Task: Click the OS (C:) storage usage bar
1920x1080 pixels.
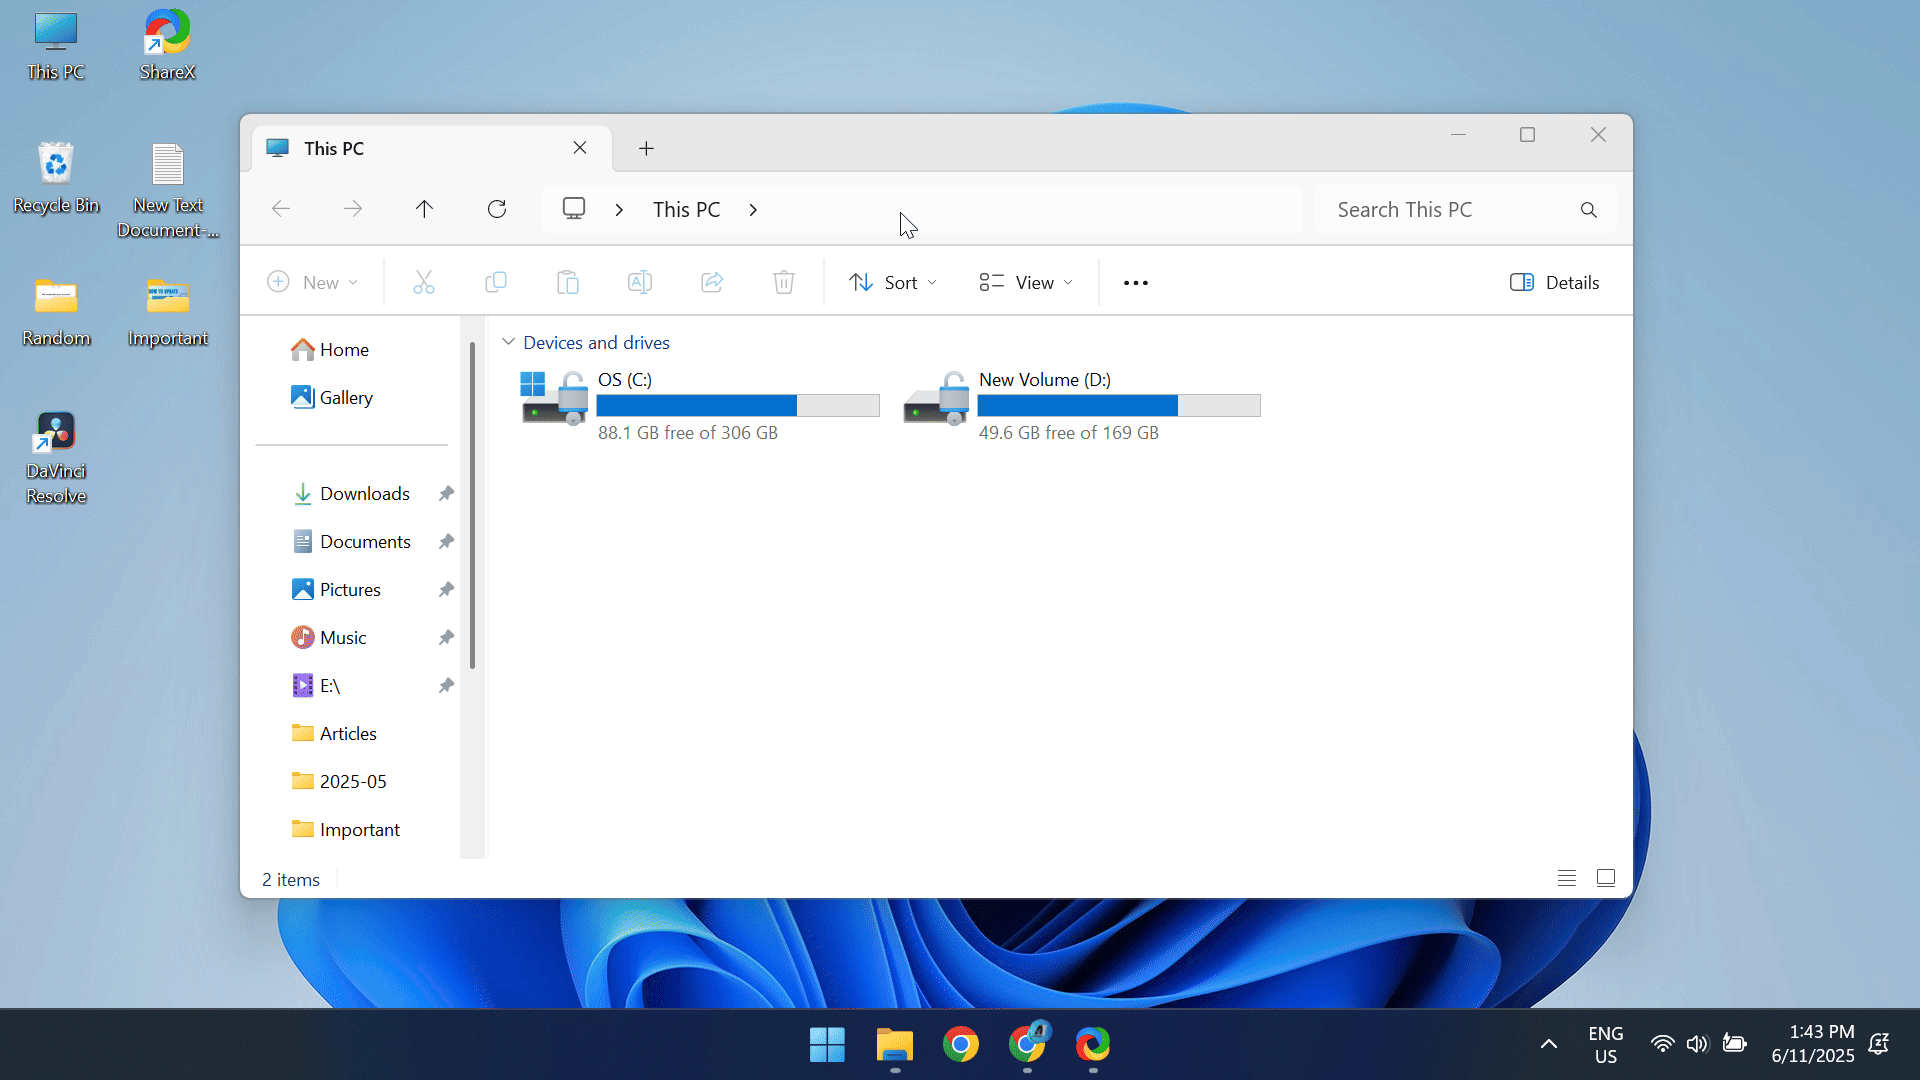Action: point(738,405)
